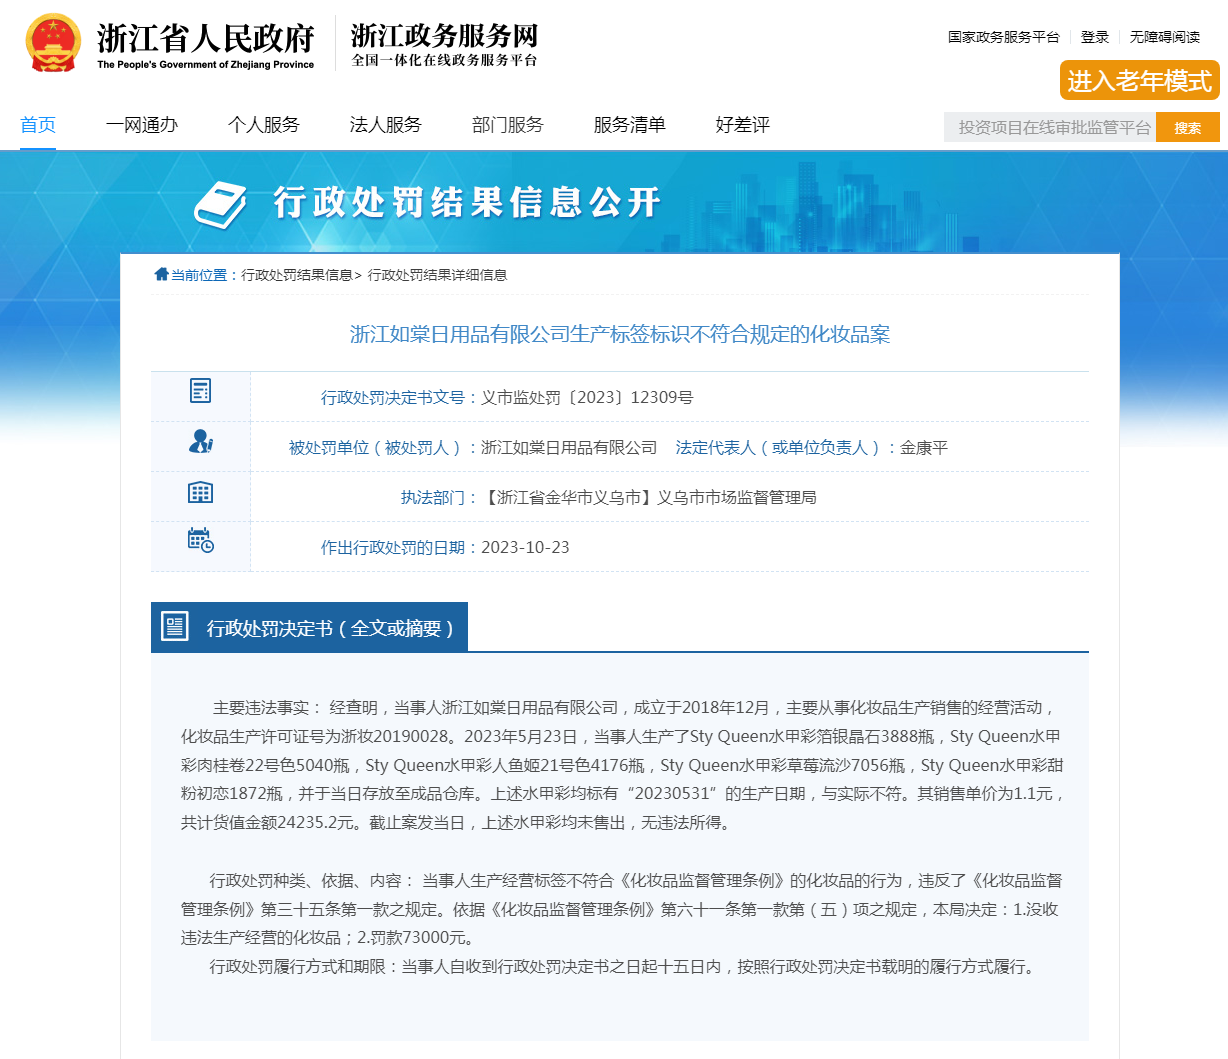Open the 首页 home tab
Image resolution: width=1228 pixels, height=1059 pixels.
click(x=38, y=125)
